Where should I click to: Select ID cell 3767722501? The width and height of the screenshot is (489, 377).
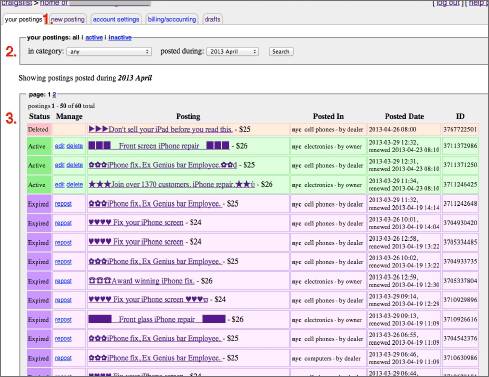pos(460,129)
